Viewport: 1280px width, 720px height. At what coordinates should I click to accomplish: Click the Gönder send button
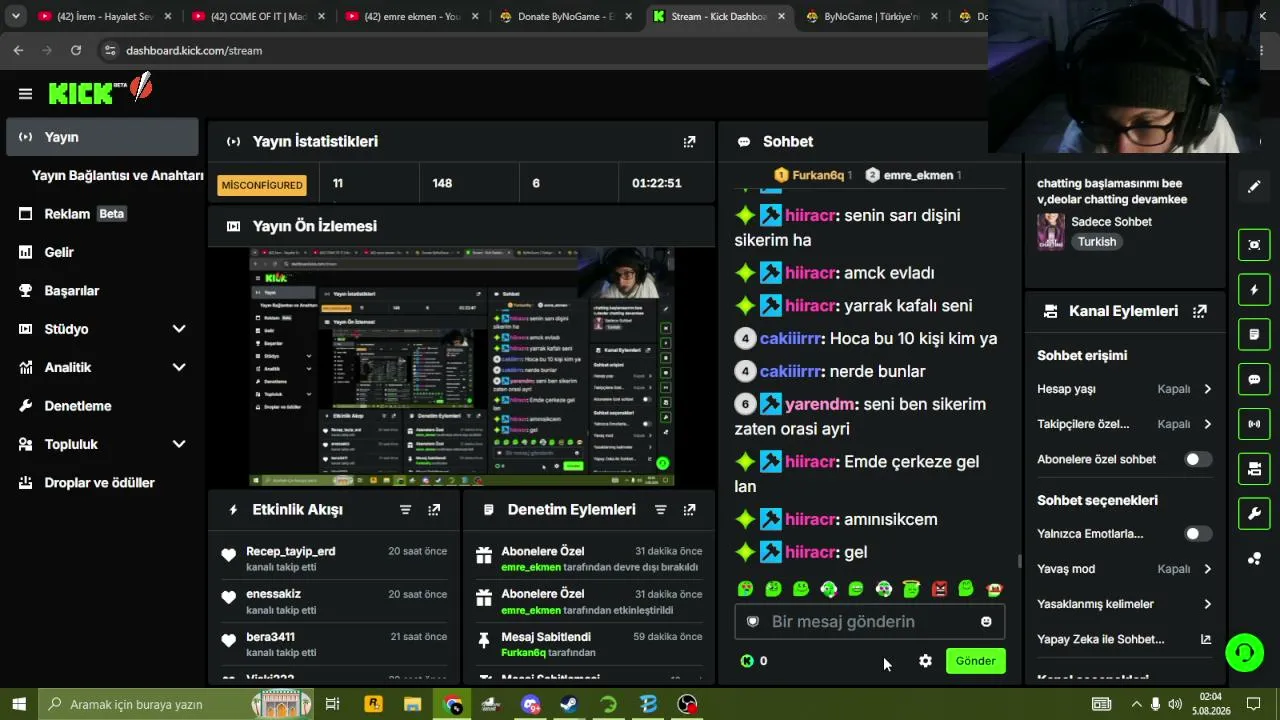click(975, 661)
